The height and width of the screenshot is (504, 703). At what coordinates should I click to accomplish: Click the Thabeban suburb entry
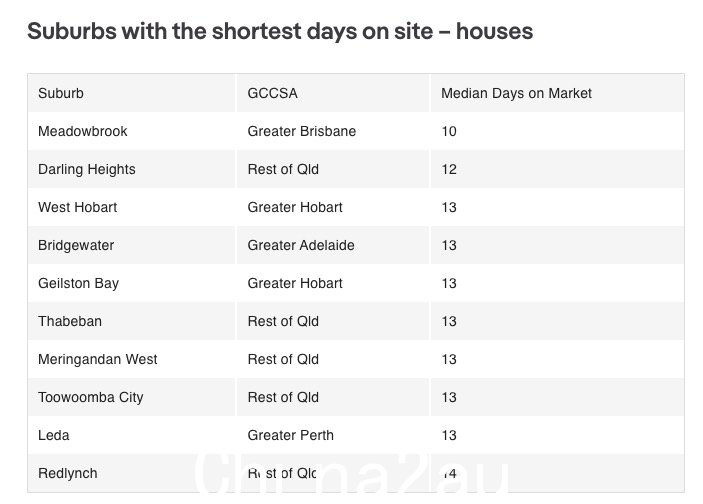[70, 322]
